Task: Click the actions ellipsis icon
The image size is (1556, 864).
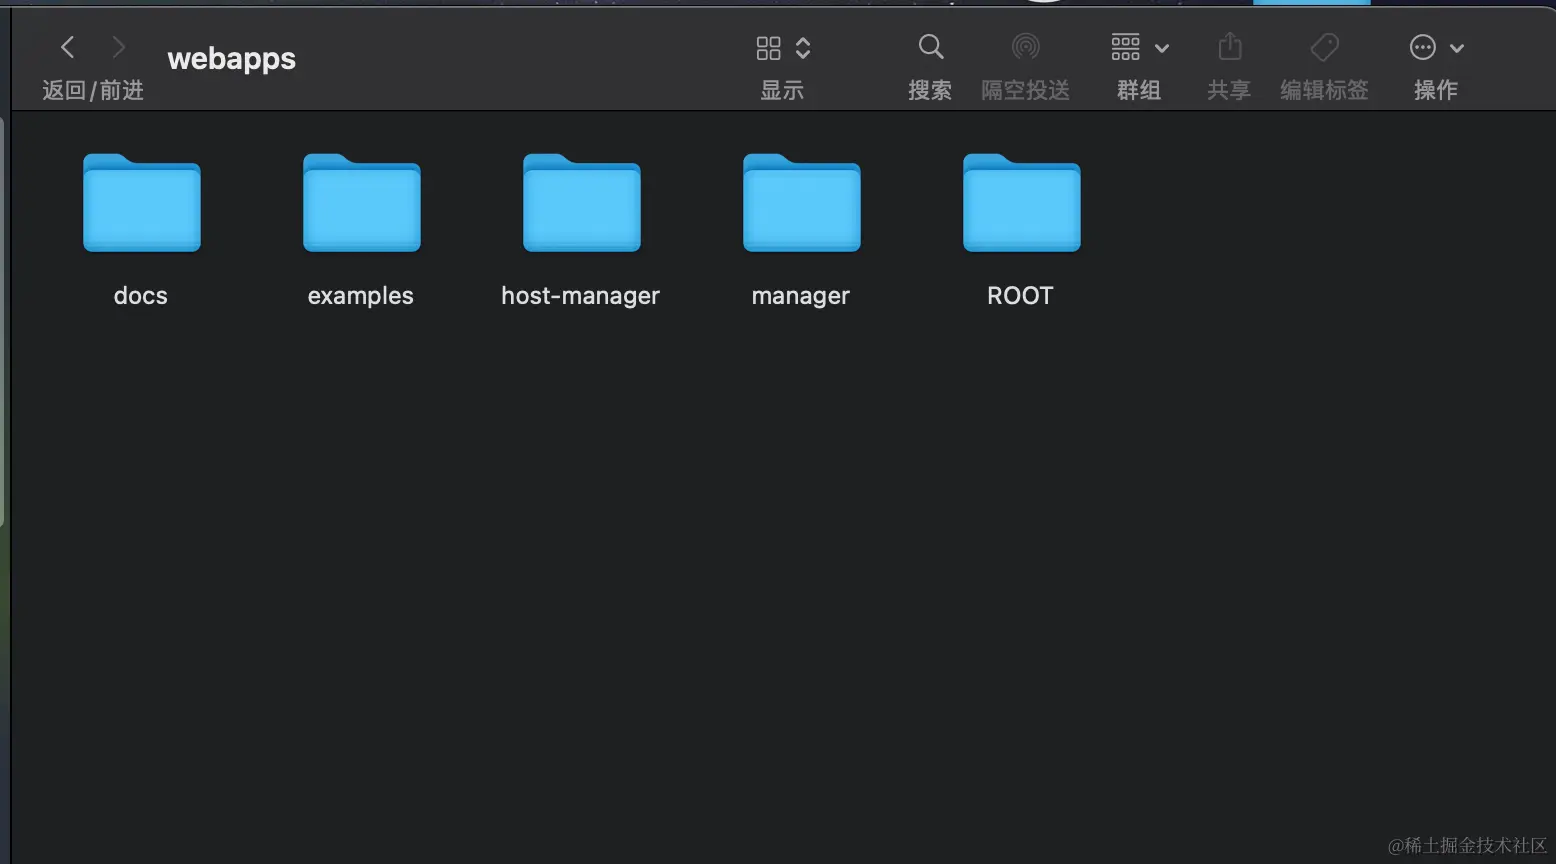Action: point(1422,47)
